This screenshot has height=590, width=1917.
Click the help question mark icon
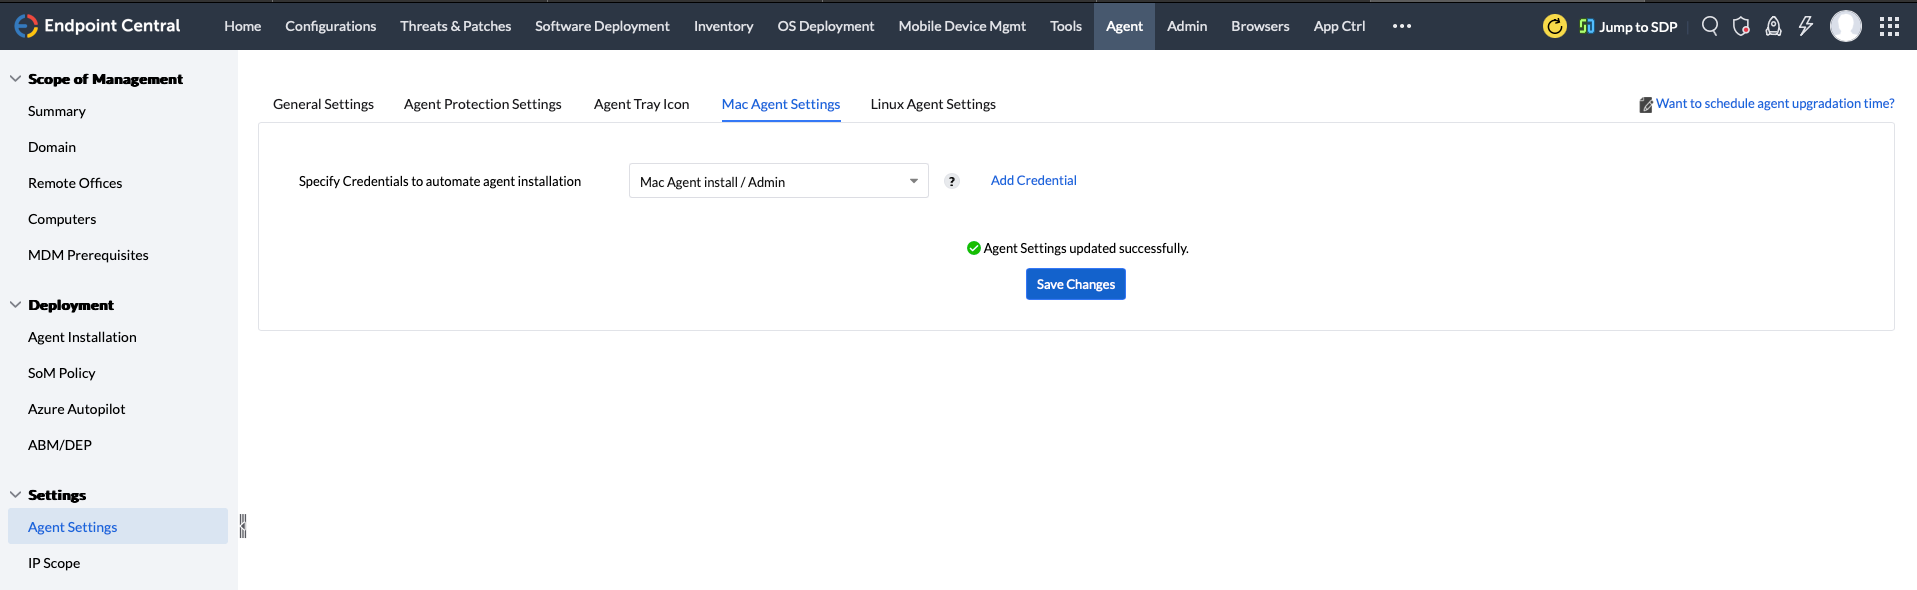tap(952, 181)
